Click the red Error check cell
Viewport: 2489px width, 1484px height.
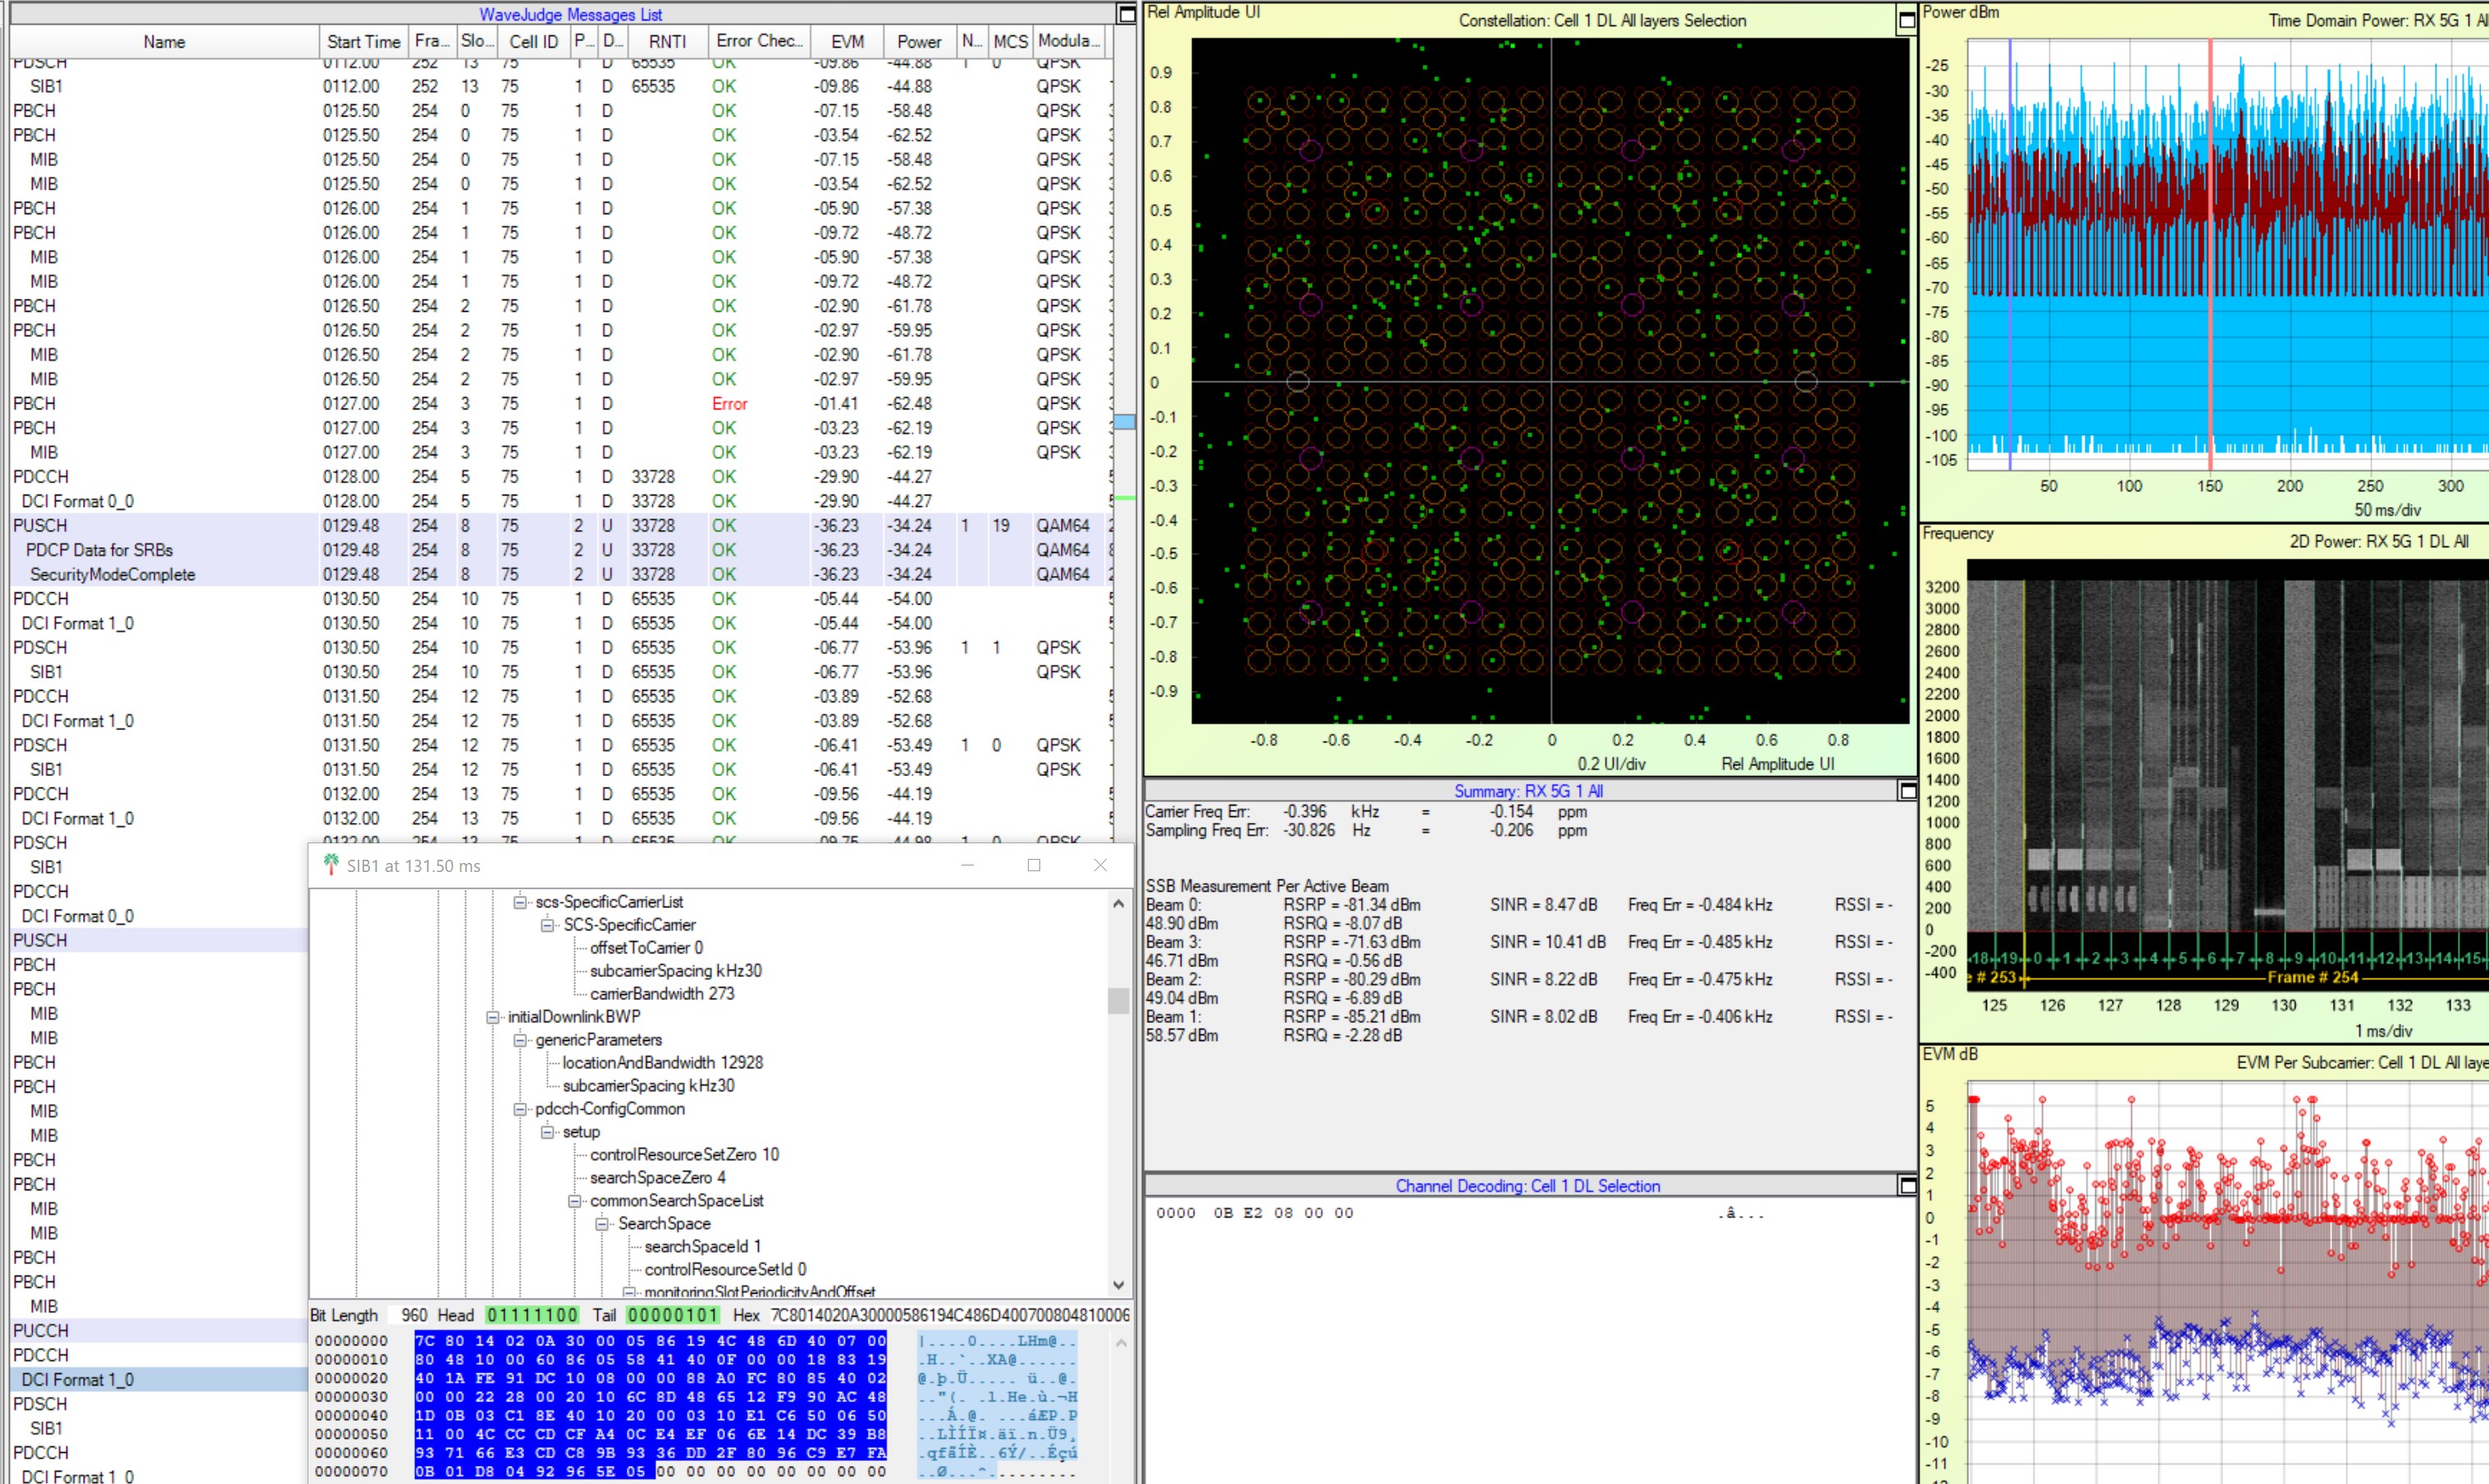pos(729,404)
